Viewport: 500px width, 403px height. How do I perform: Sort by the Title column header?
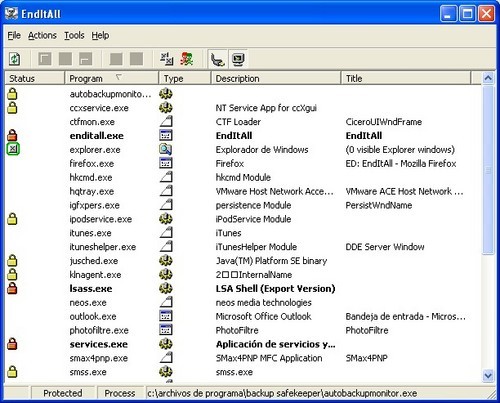tap(406, 78)
